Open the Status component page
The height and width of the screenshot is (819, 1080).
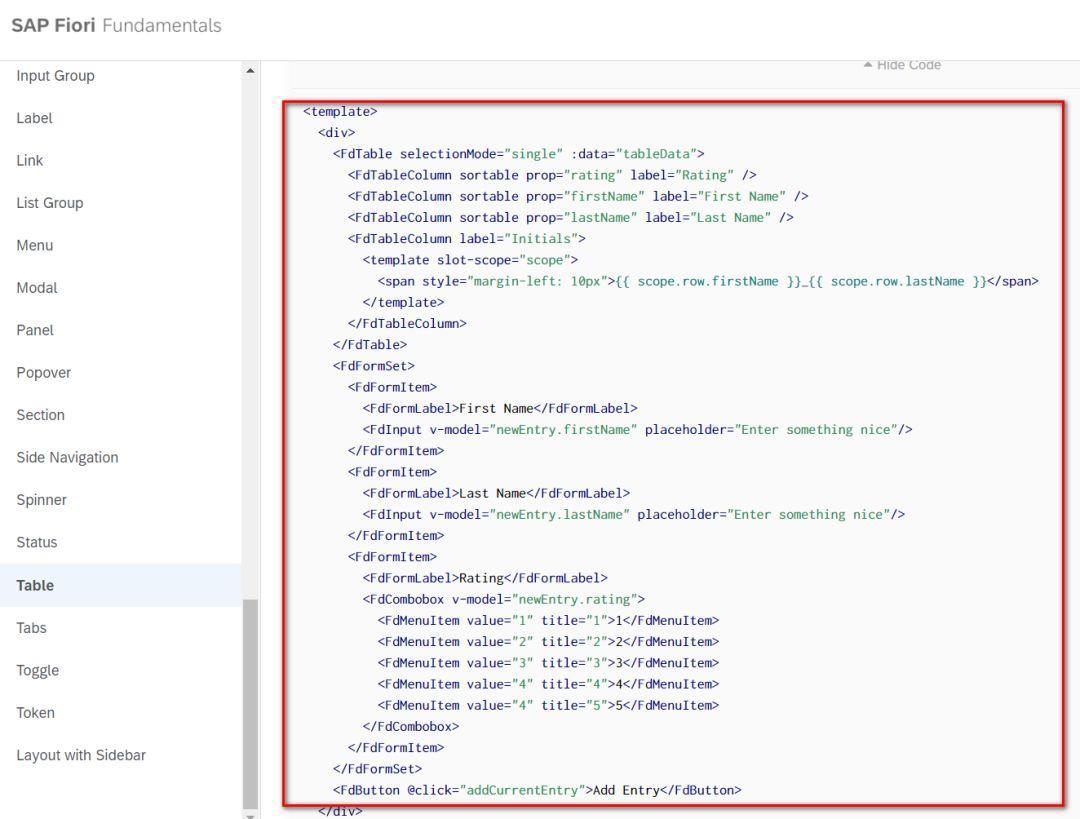37,543
